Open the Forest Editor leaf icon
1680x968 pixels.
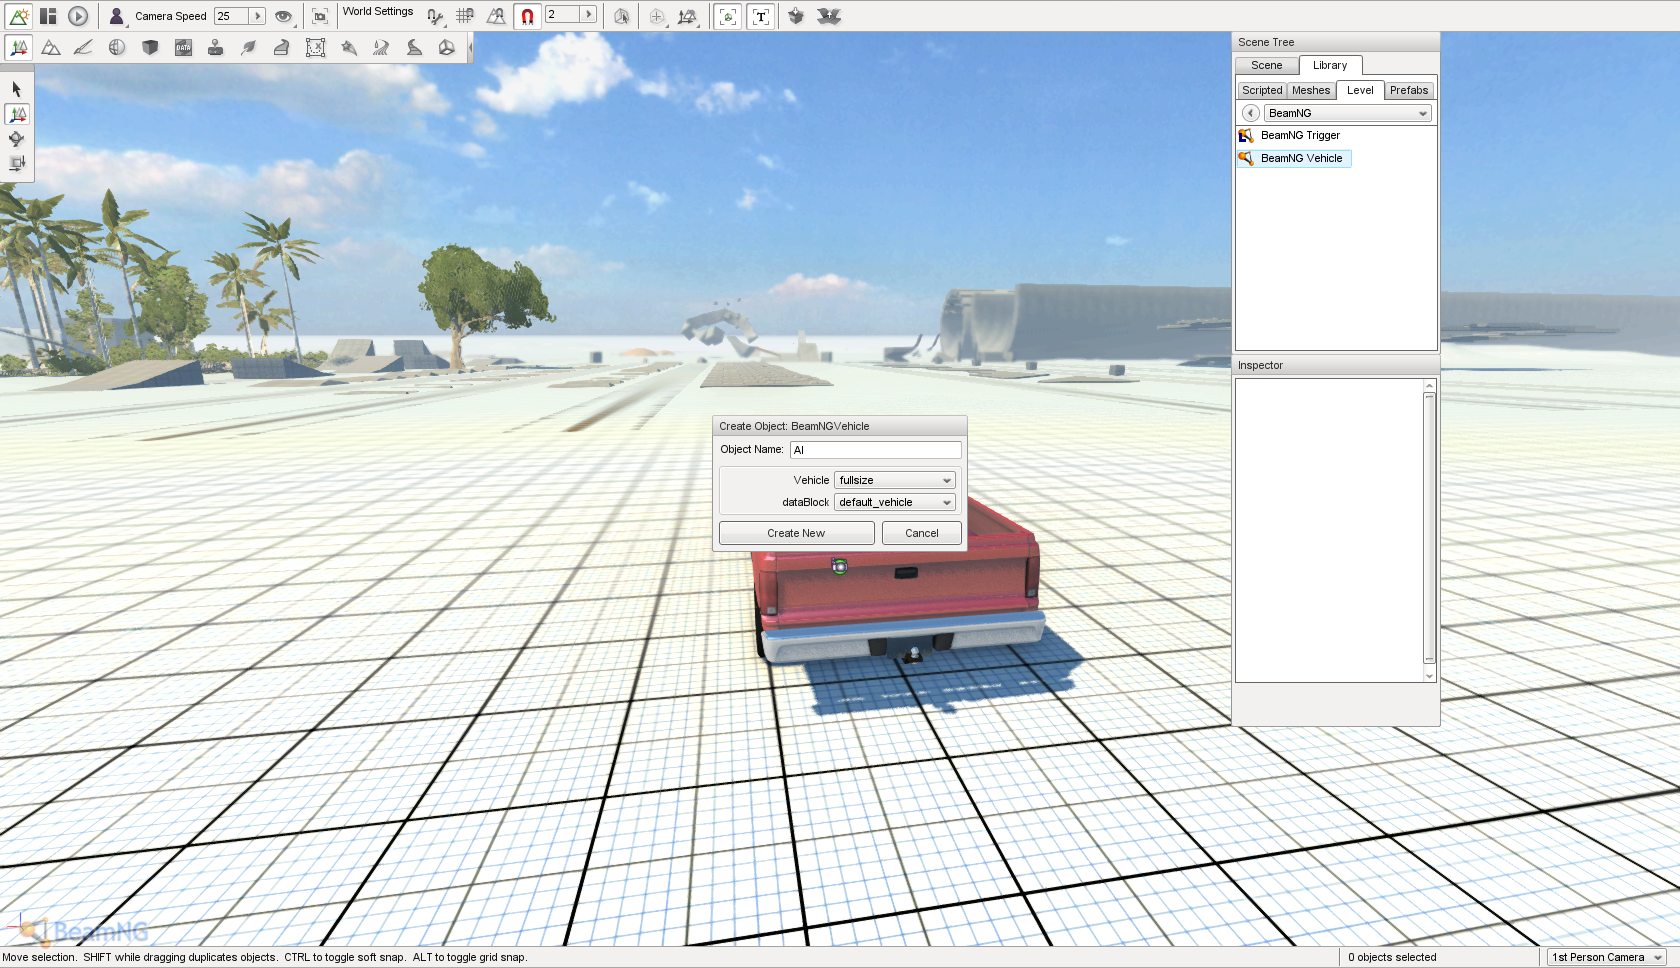pyautogui.click(x=249, y=47)
